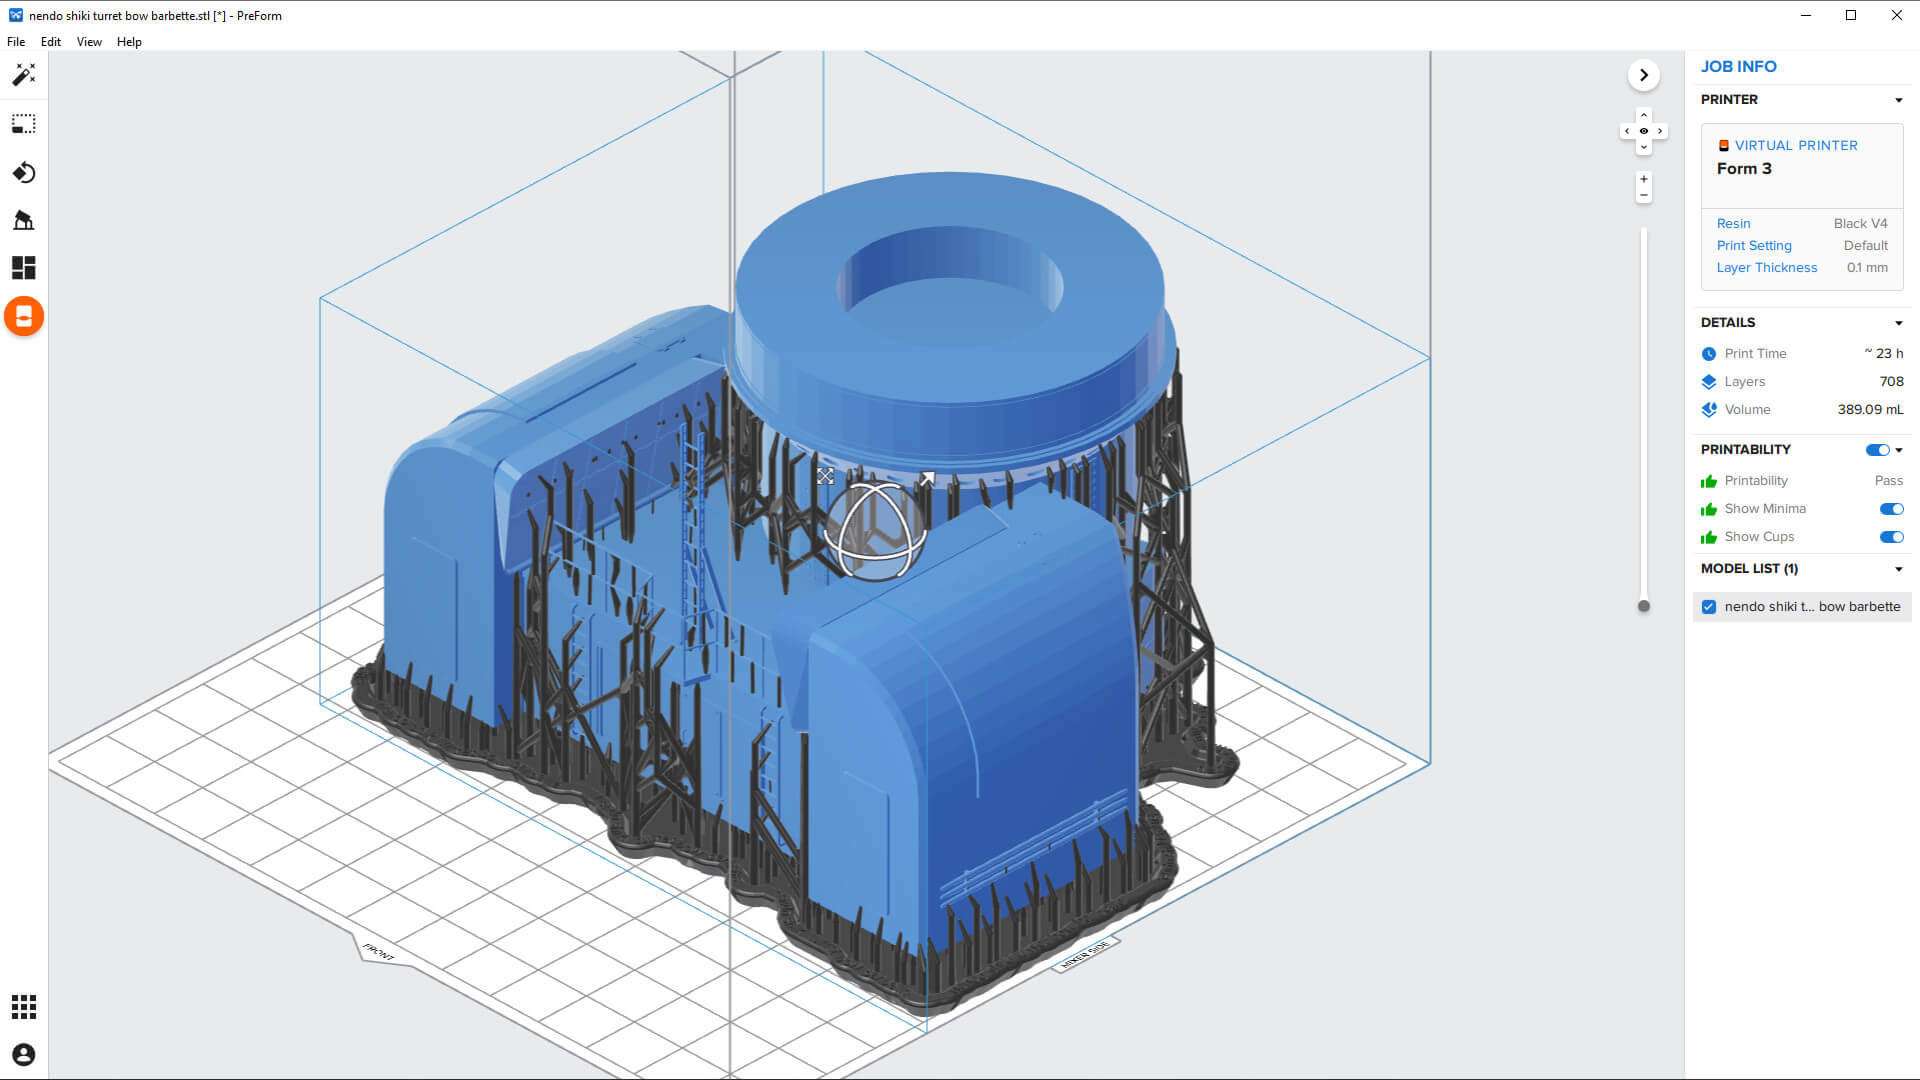Open the View menu
The height and width of the screenshot is (1080, 1920).
click(89, 42)
